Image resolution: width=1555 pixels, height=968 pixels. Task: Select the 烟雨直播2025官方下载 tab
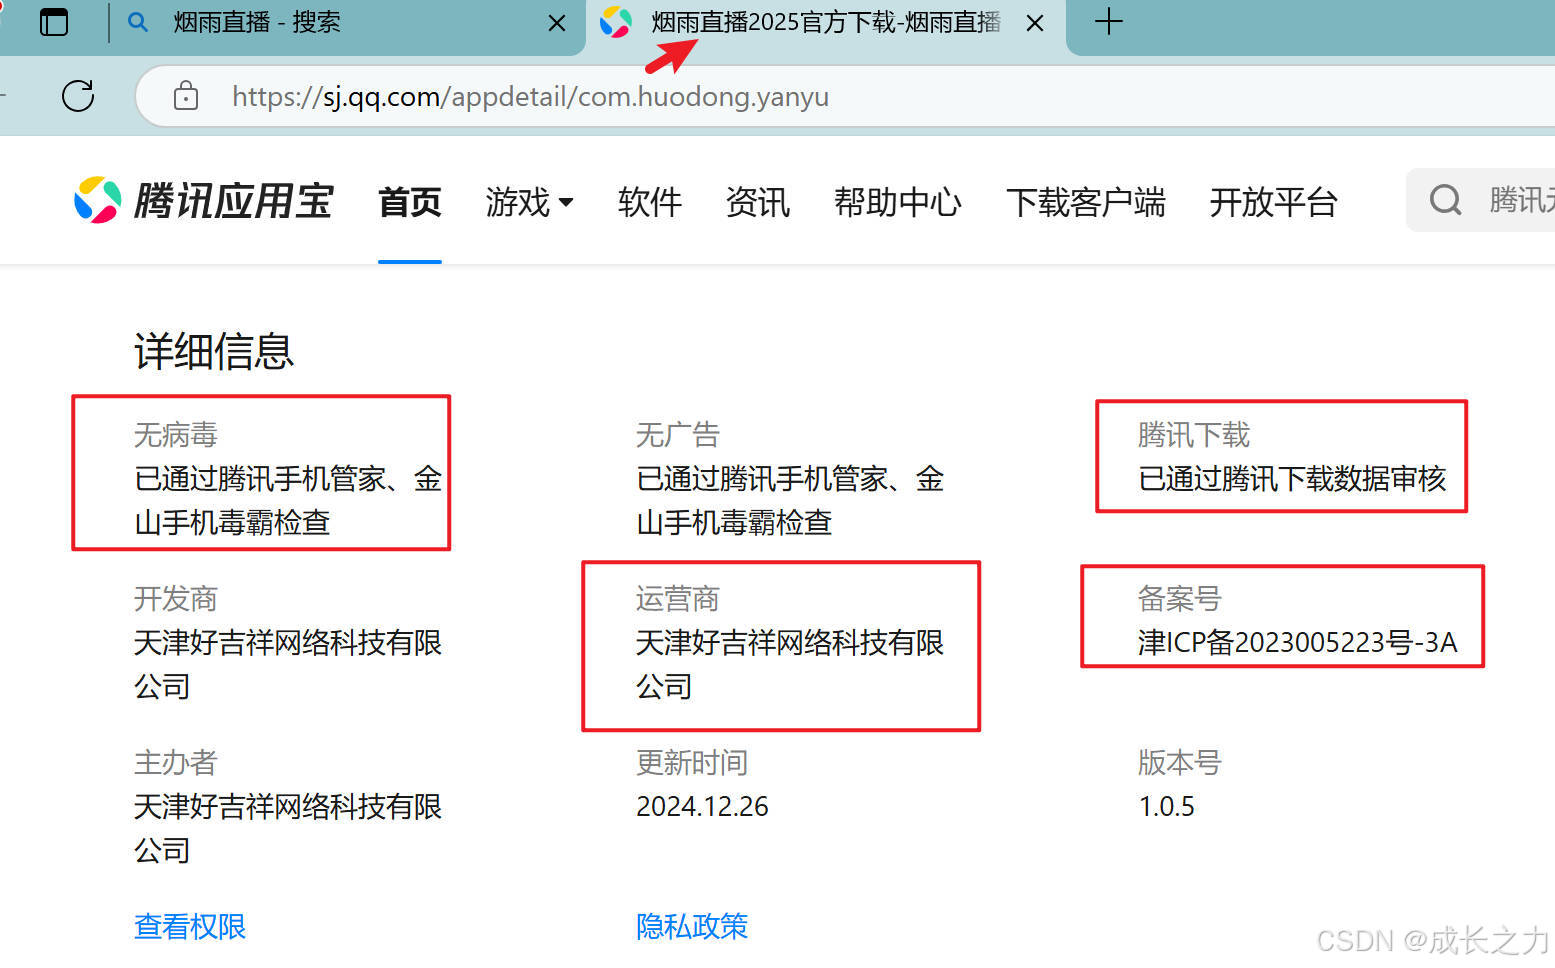[825, 22]
